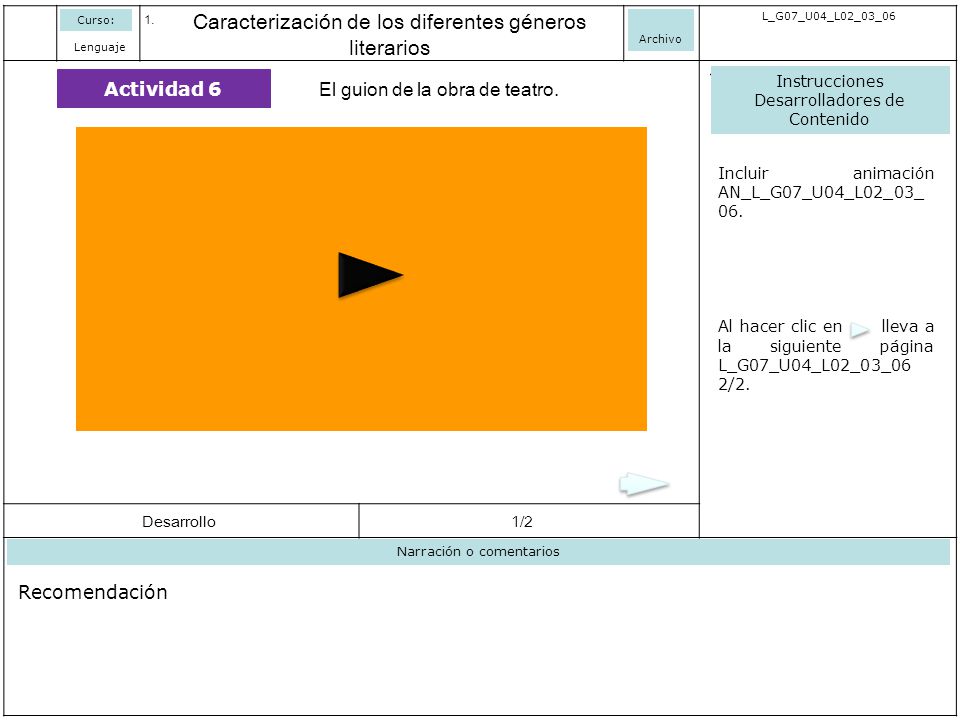Click the Archivo label box

coord(661,30)
